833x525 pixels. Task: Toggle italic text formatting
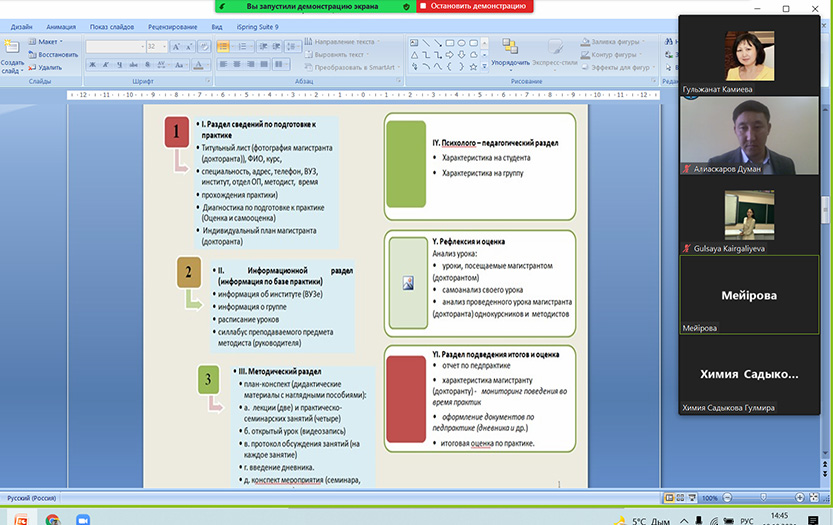(x=104, y=63)
